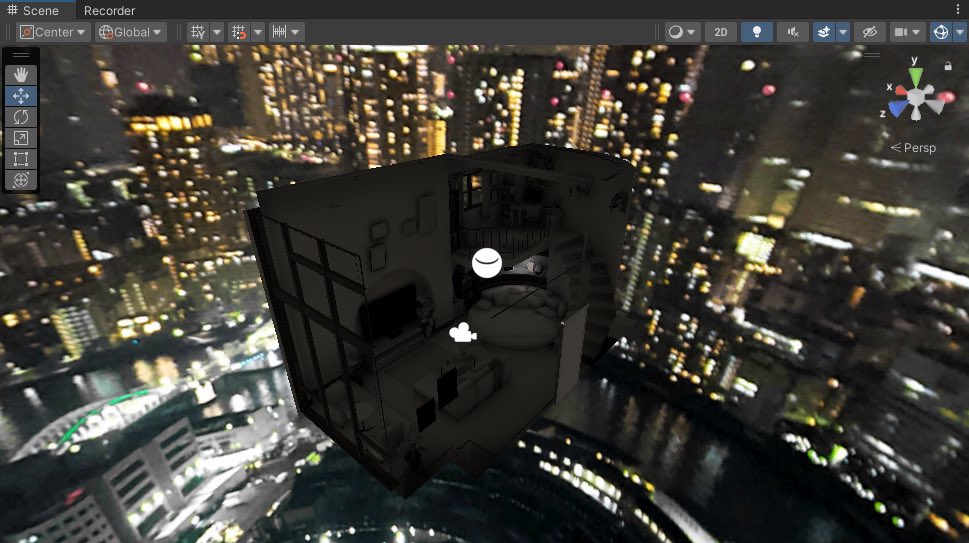Viewport: 969px width, 543px height.
Task: Click the orientation overlay drag handle
Action: click(x=872, y=54)
